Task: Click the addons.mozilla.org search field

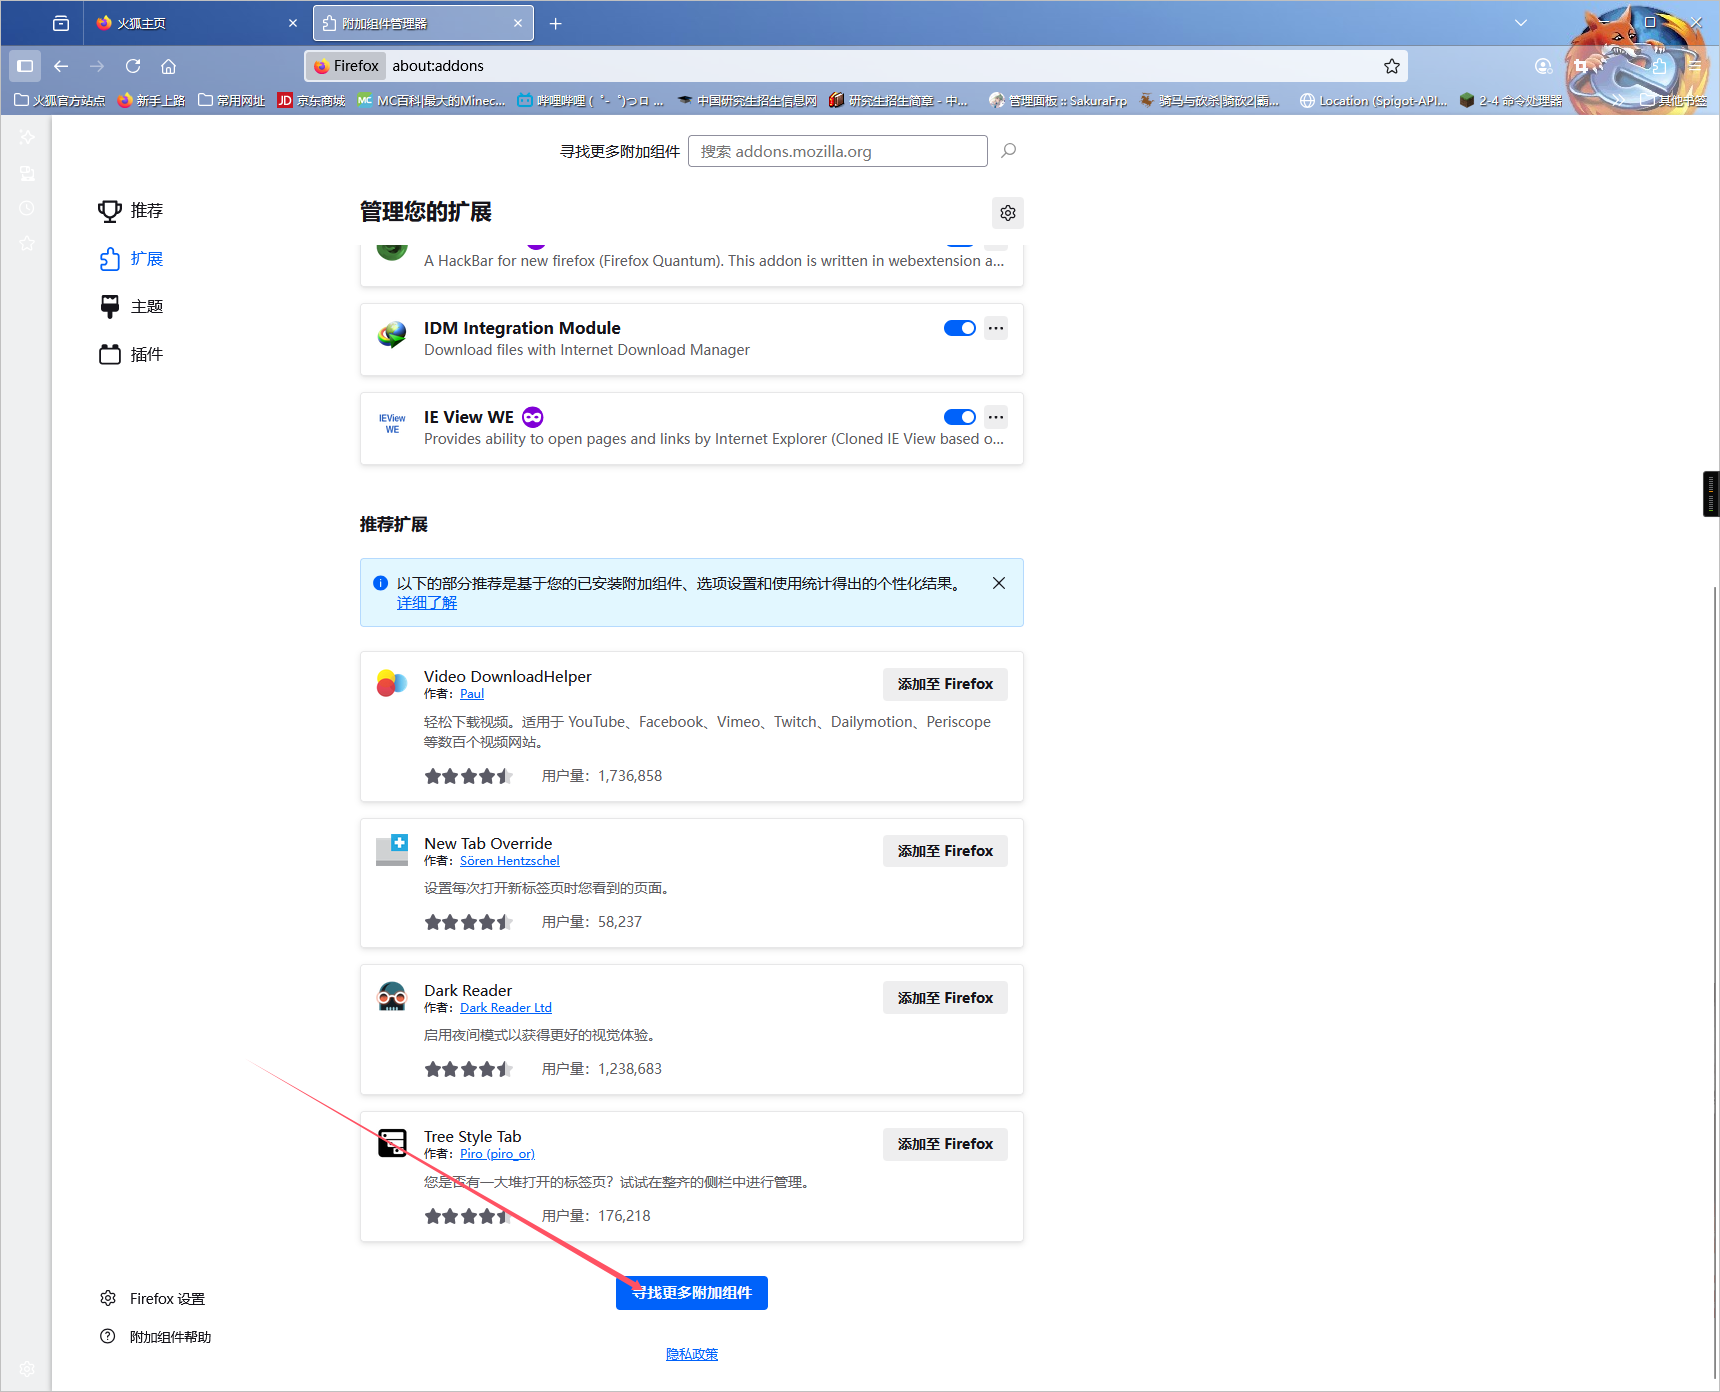Action: (837, 151)
